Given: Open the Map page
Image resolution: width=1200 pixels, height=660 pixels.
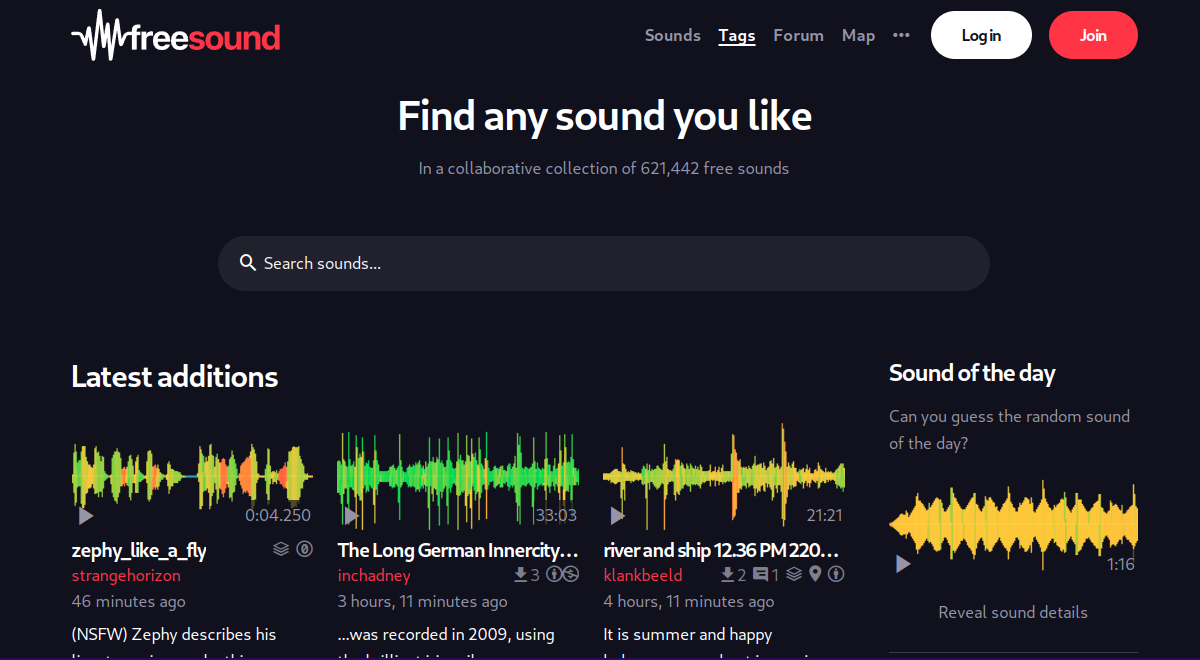Looking at the screenshot, I should pyautogui.click(x=858, y=35).
